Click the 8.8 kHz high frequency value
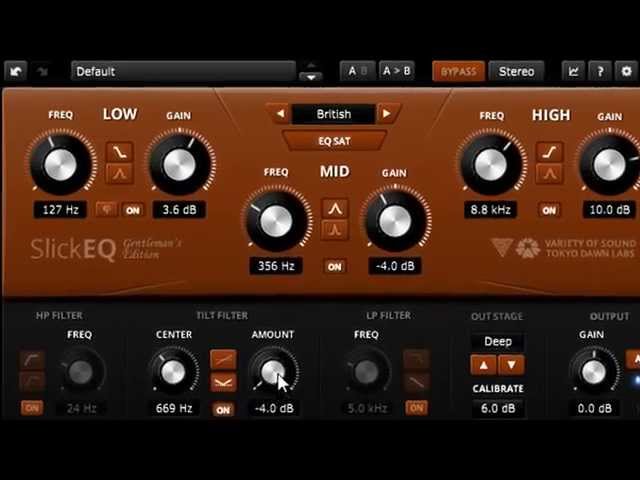Viewport: 640px width, 480px height. [x=491, y=210]
